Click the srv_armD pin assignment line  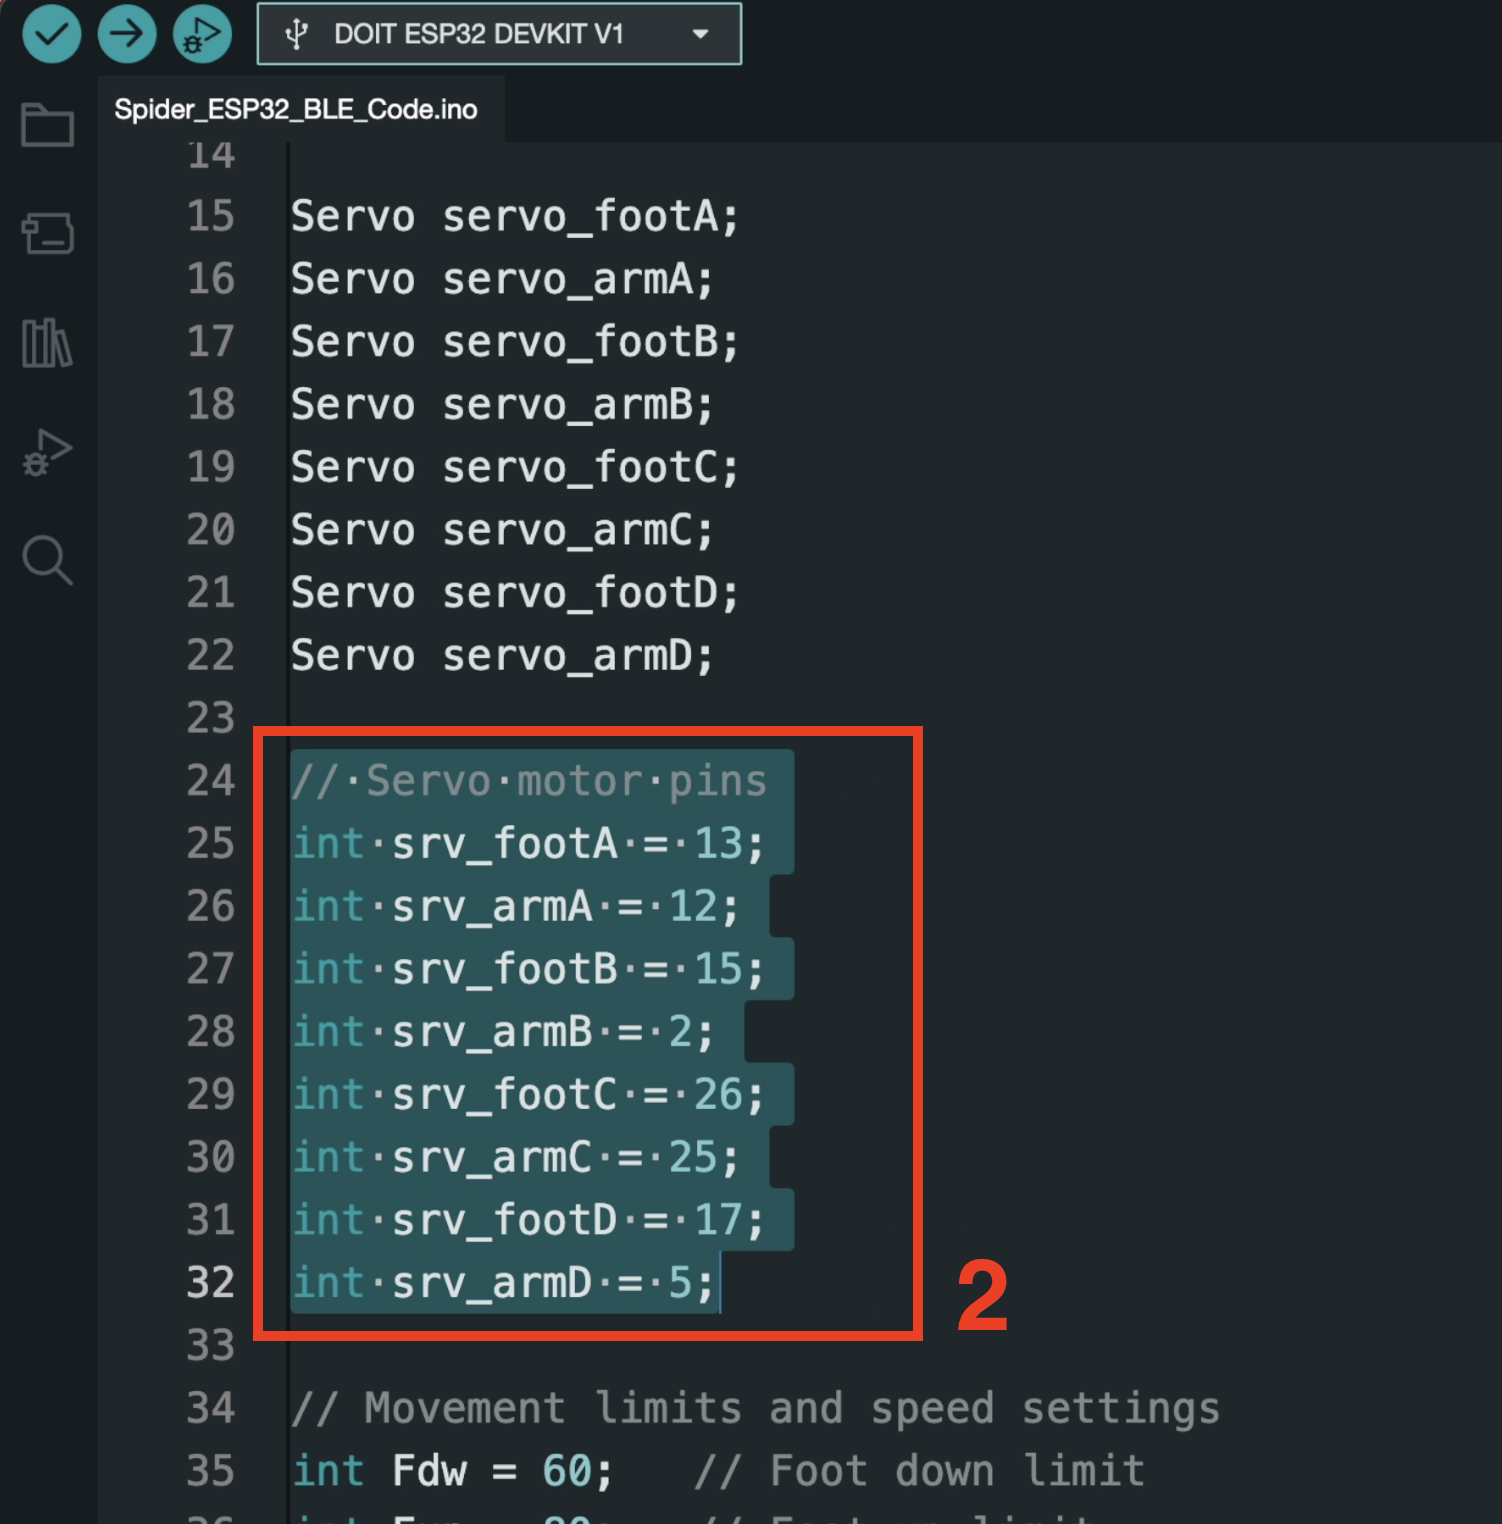(502, 1283)
